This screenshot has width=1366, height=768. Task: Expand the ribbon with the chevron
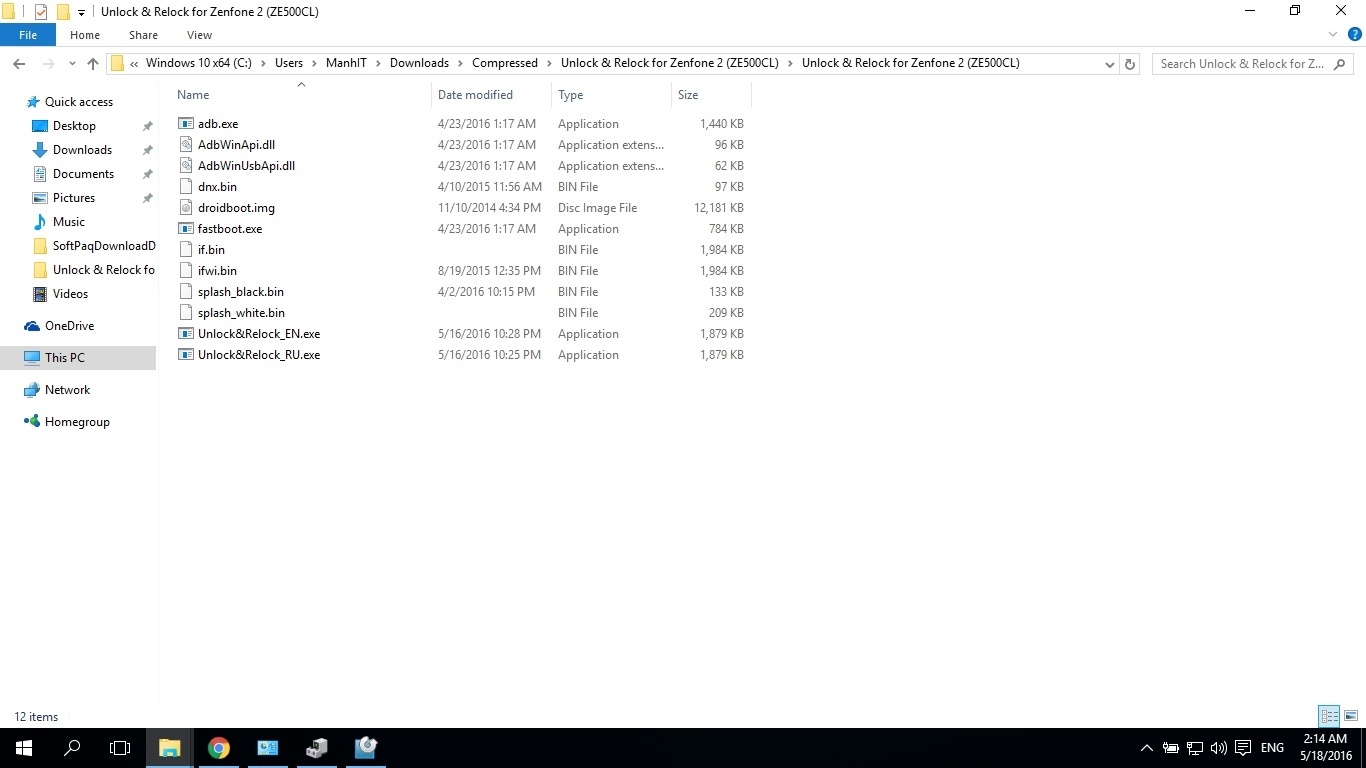pos(1332,35)
